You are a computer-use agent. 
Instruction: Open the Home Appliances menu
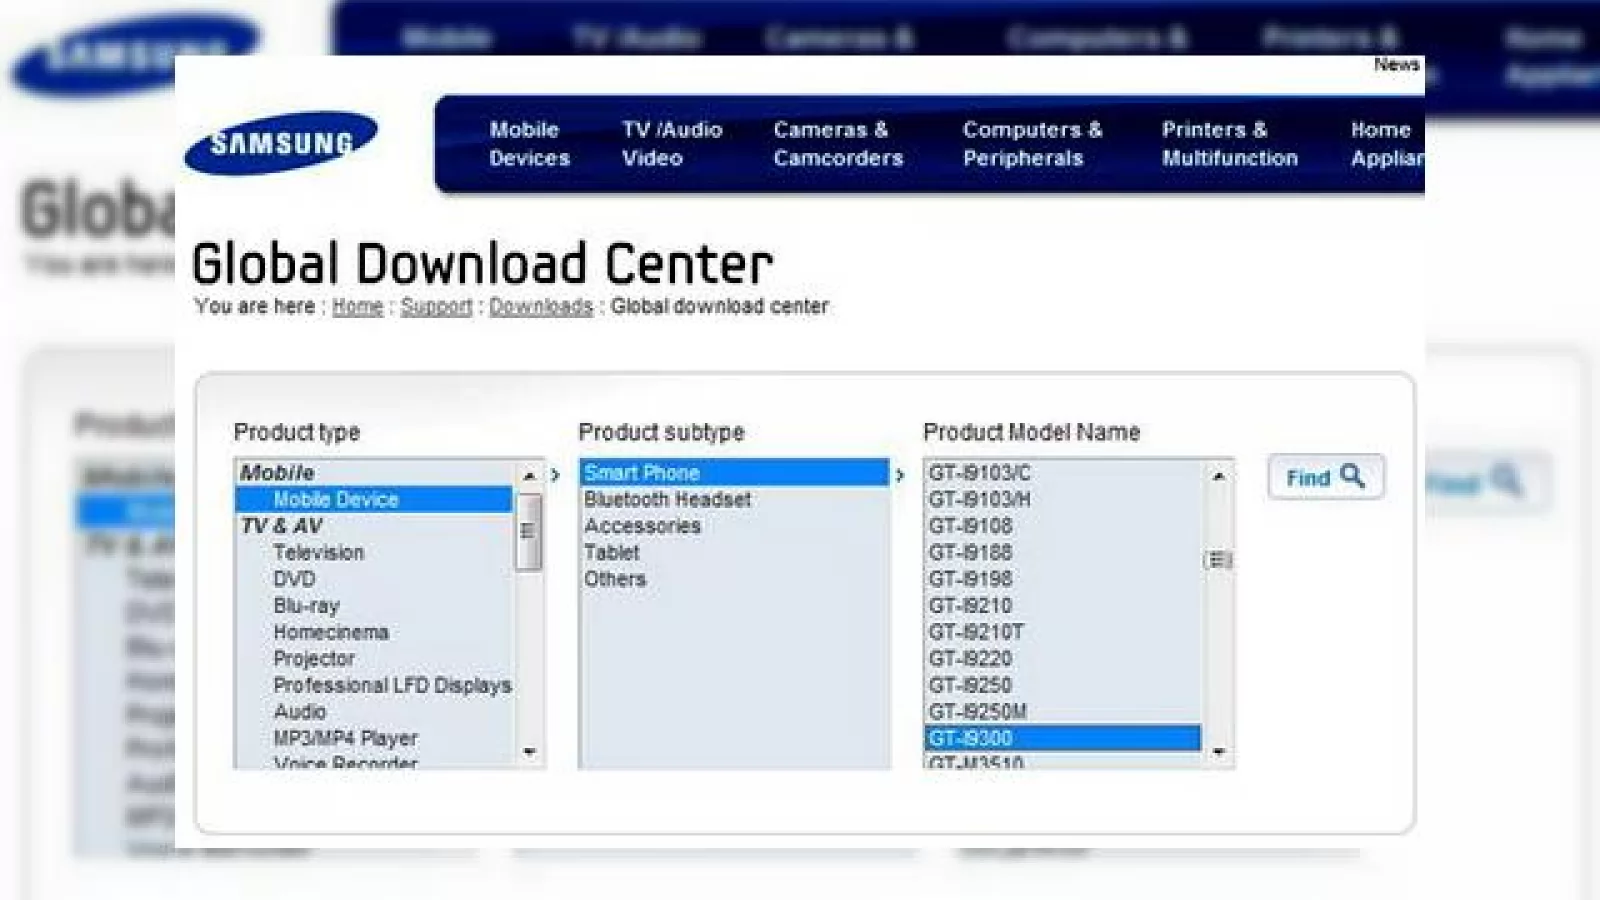click(1387, 143)
